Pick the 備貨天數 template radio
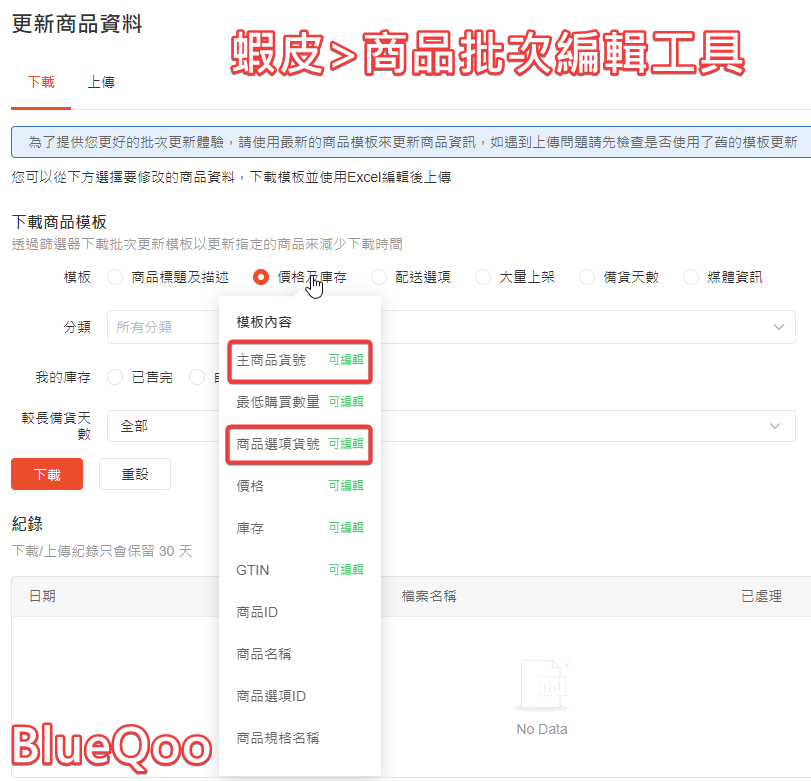This screenshot has height=781, width=811. pos(587,277)
